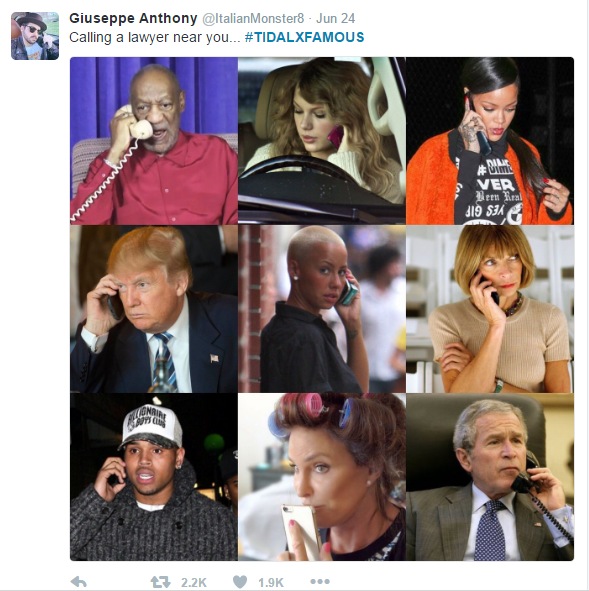589x591 pixels.
Task: Open photo of man in red shirt
Action: pyautogui.click(x=154, y=141)
